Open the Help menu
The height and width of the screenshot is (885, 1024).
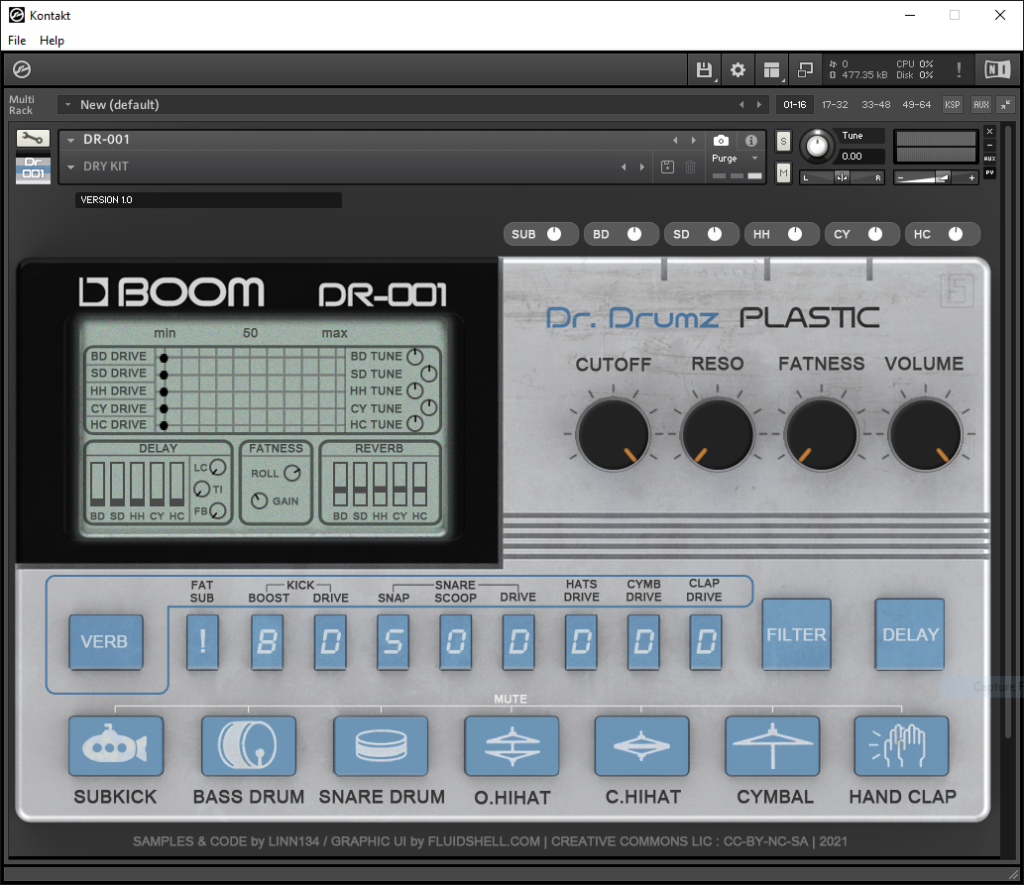click(52, 40)
